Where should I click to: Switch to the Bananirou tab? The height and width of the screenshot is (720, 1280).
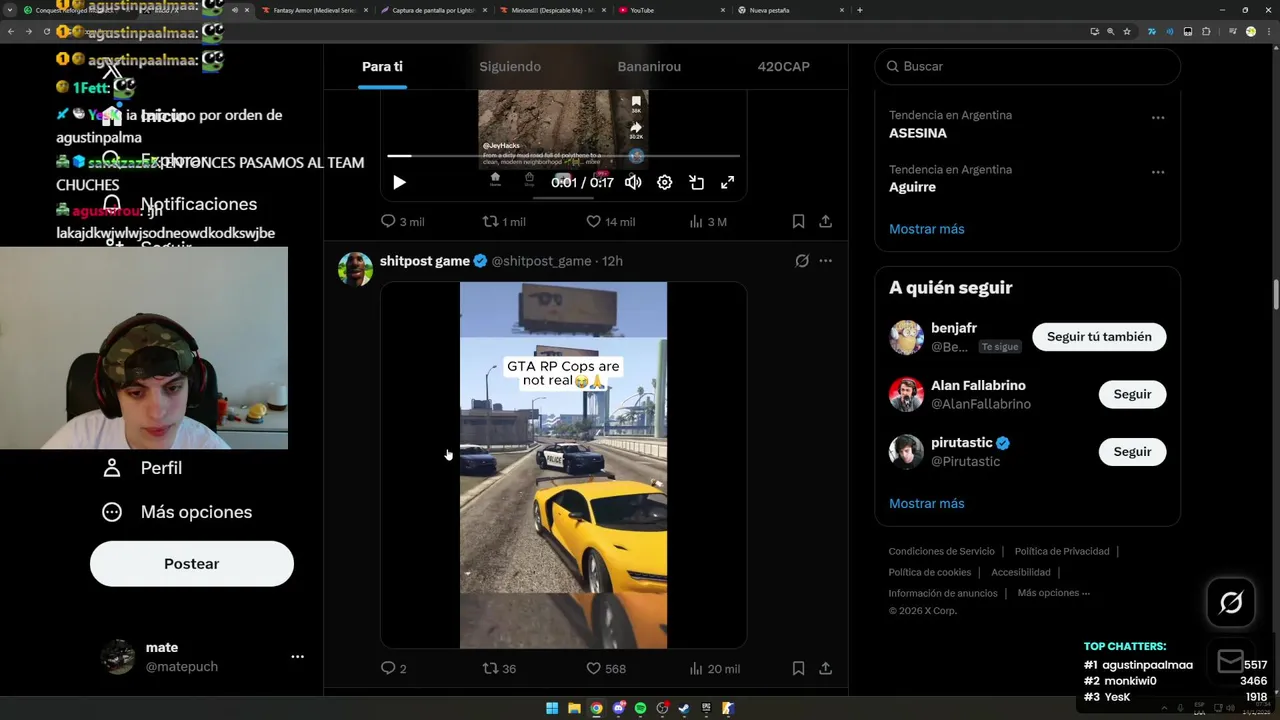pos(649,66)
